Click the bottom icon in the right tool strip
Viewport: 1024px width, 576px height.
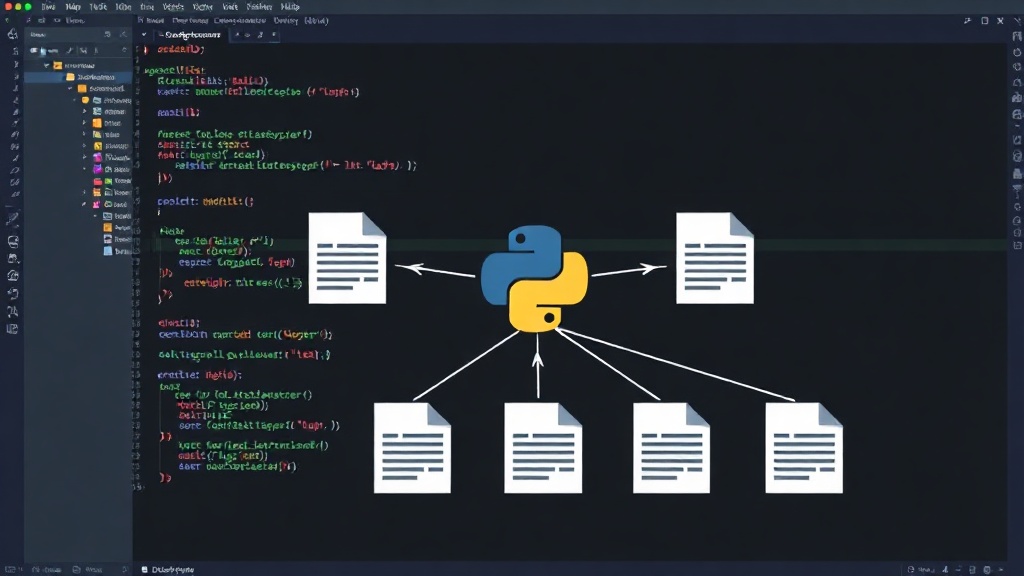pyautogui.click(x=1017, y=245)
